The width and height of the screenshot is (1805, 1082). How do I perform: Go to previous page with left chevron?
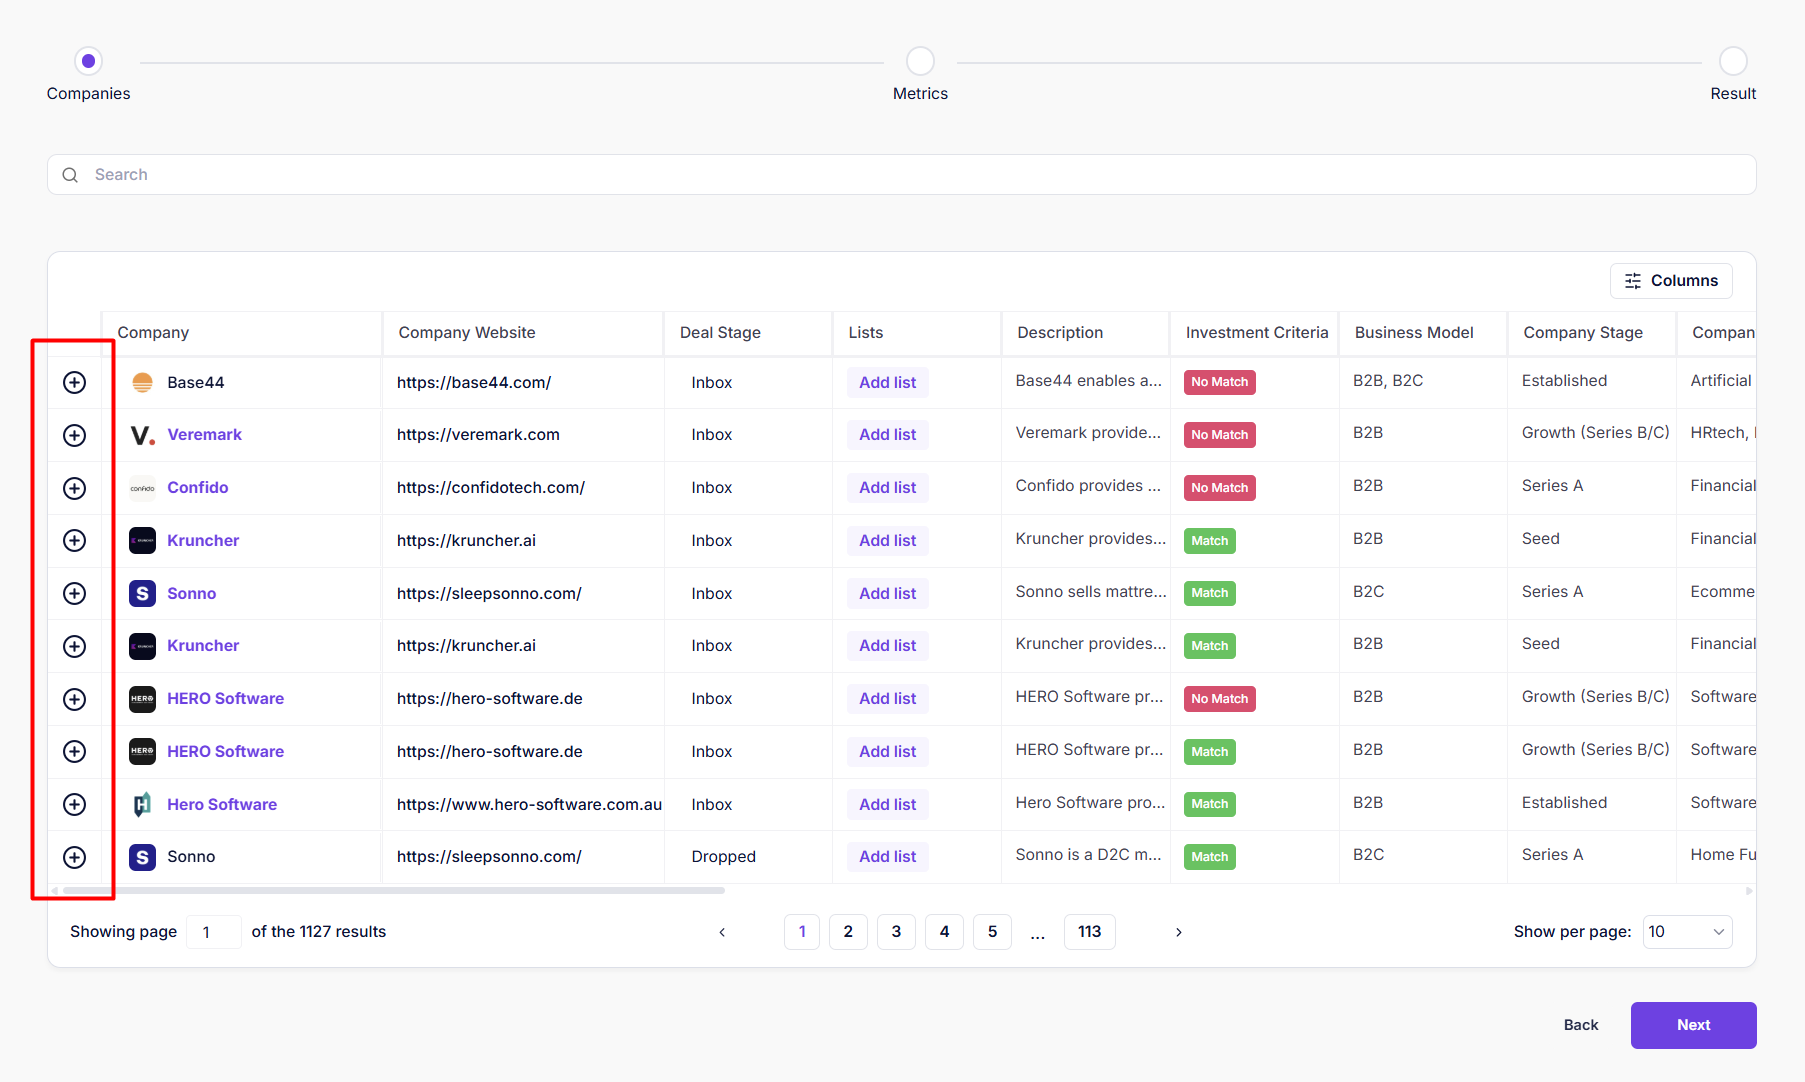(722, 932)
